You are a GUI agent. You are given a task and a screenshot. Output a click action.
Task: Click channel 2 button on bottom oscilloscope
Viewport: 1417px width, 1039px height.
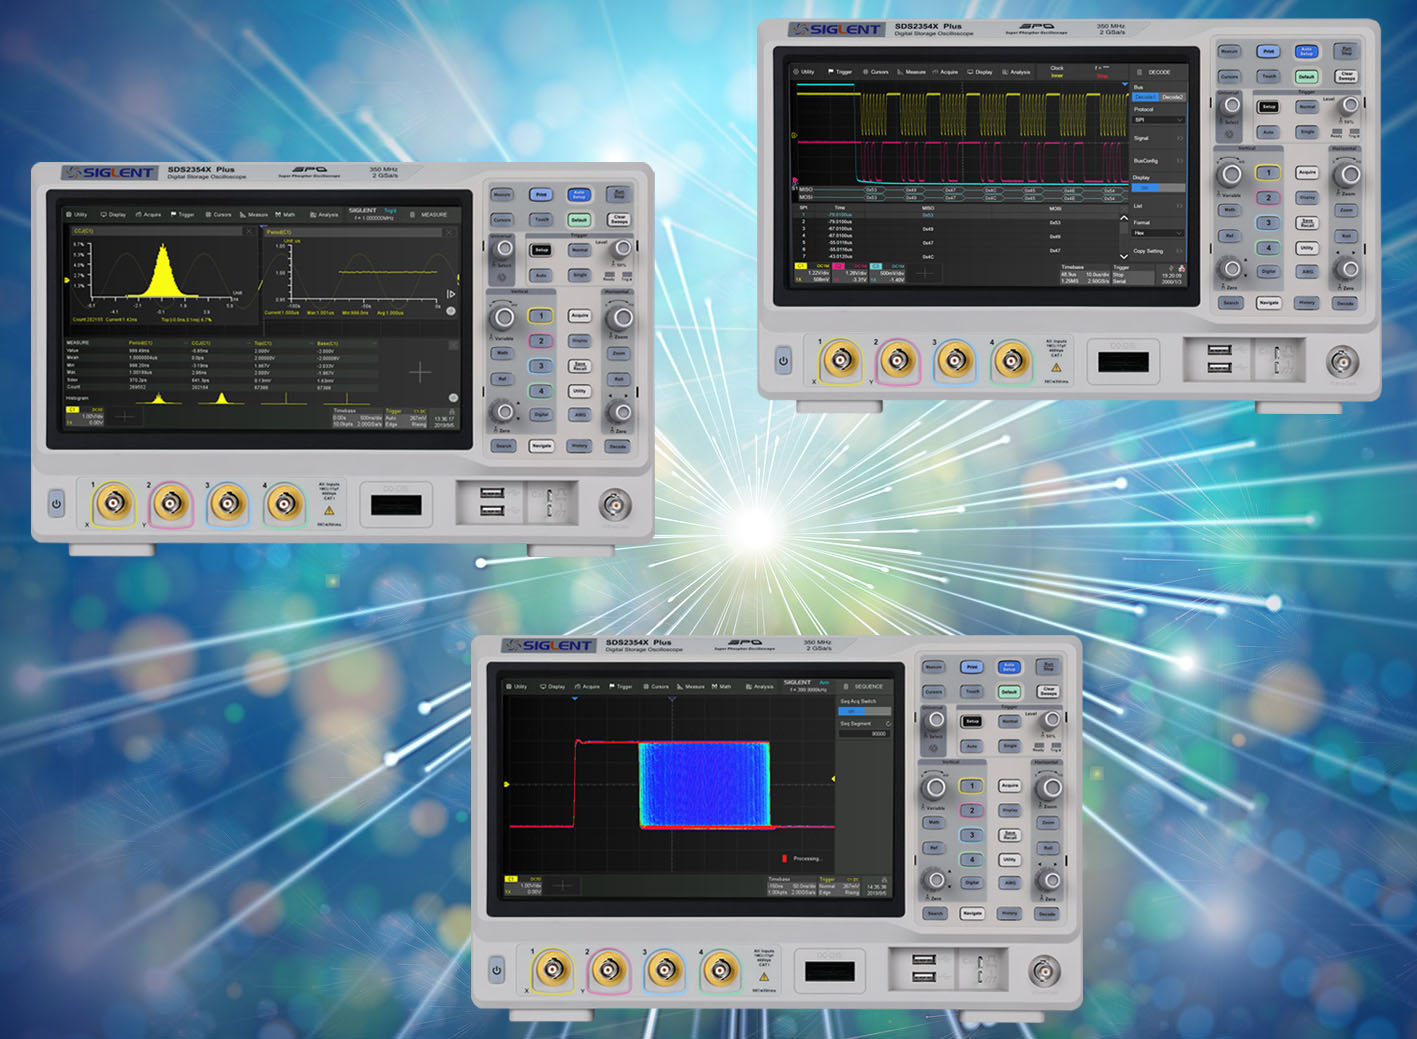click(x=972, y=811)
